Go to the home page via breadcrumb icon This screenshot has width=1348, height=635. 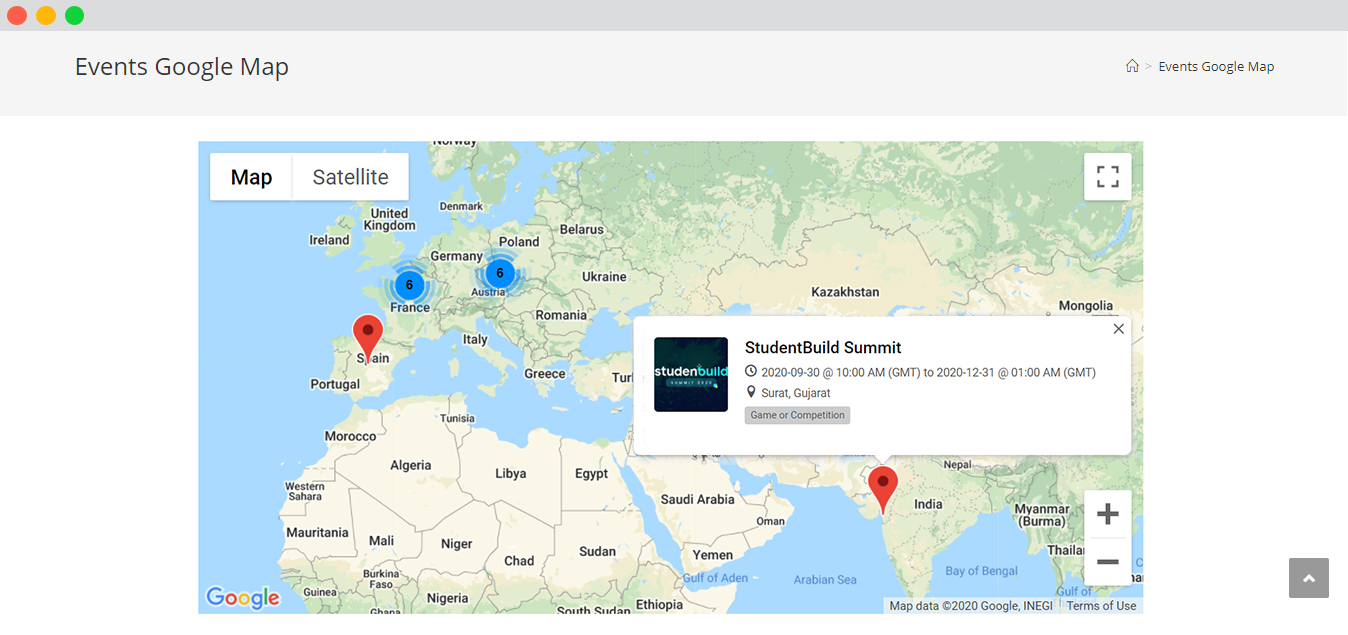click(1132, 67)
